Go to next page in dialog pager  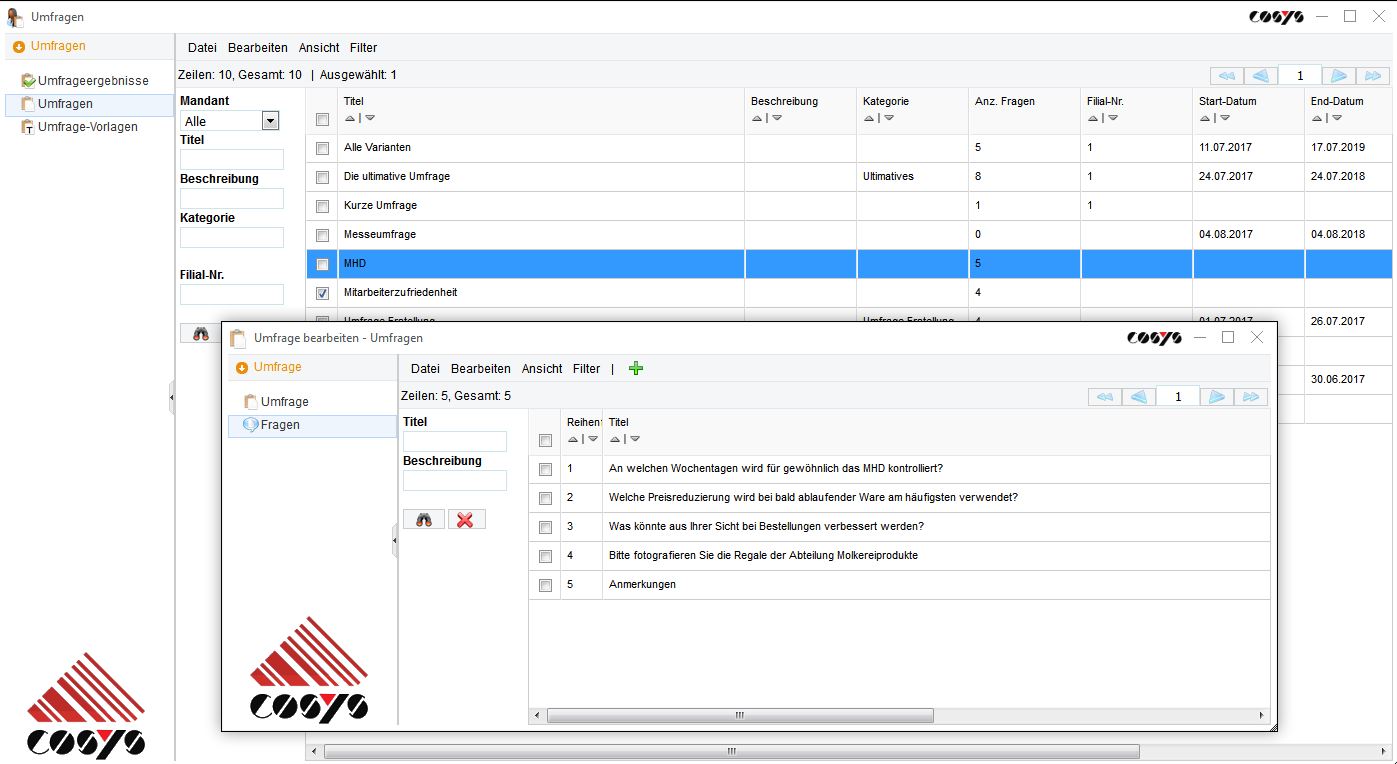pyautogui.click(x=1217, y=397)
